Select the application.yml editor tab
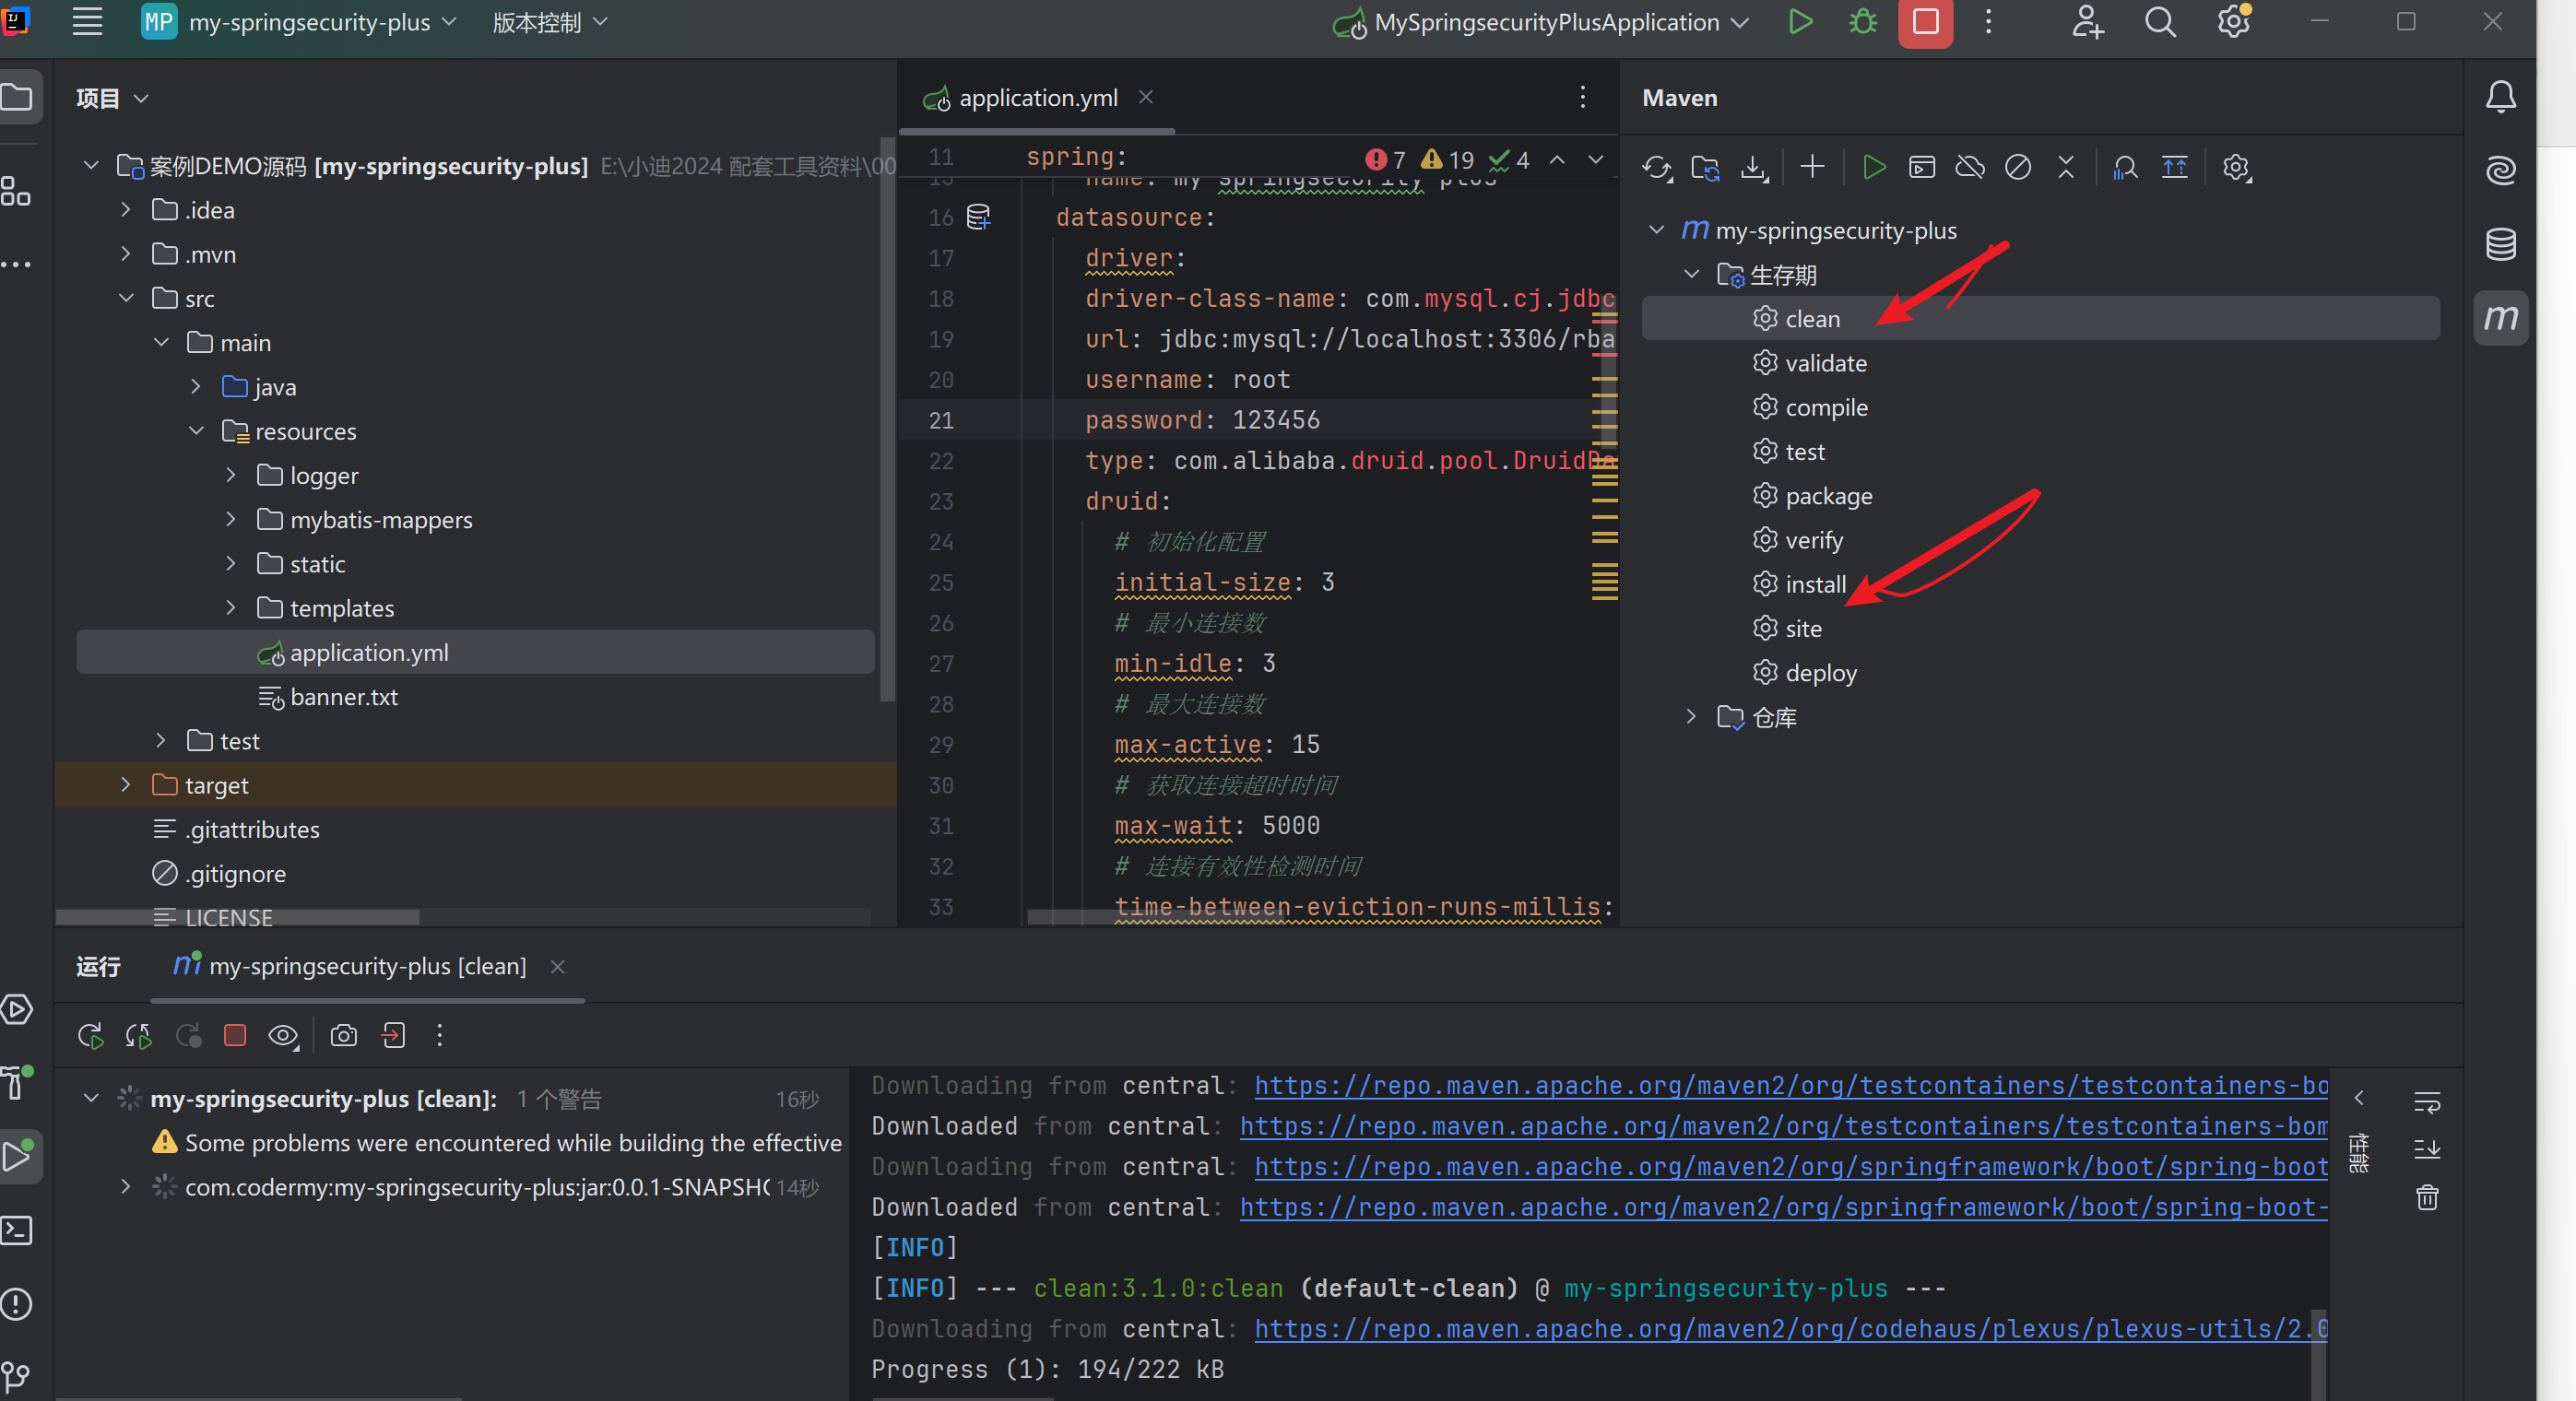Image resolution: width=2576 pixels, height=1401 pixels. [1037, 98]
